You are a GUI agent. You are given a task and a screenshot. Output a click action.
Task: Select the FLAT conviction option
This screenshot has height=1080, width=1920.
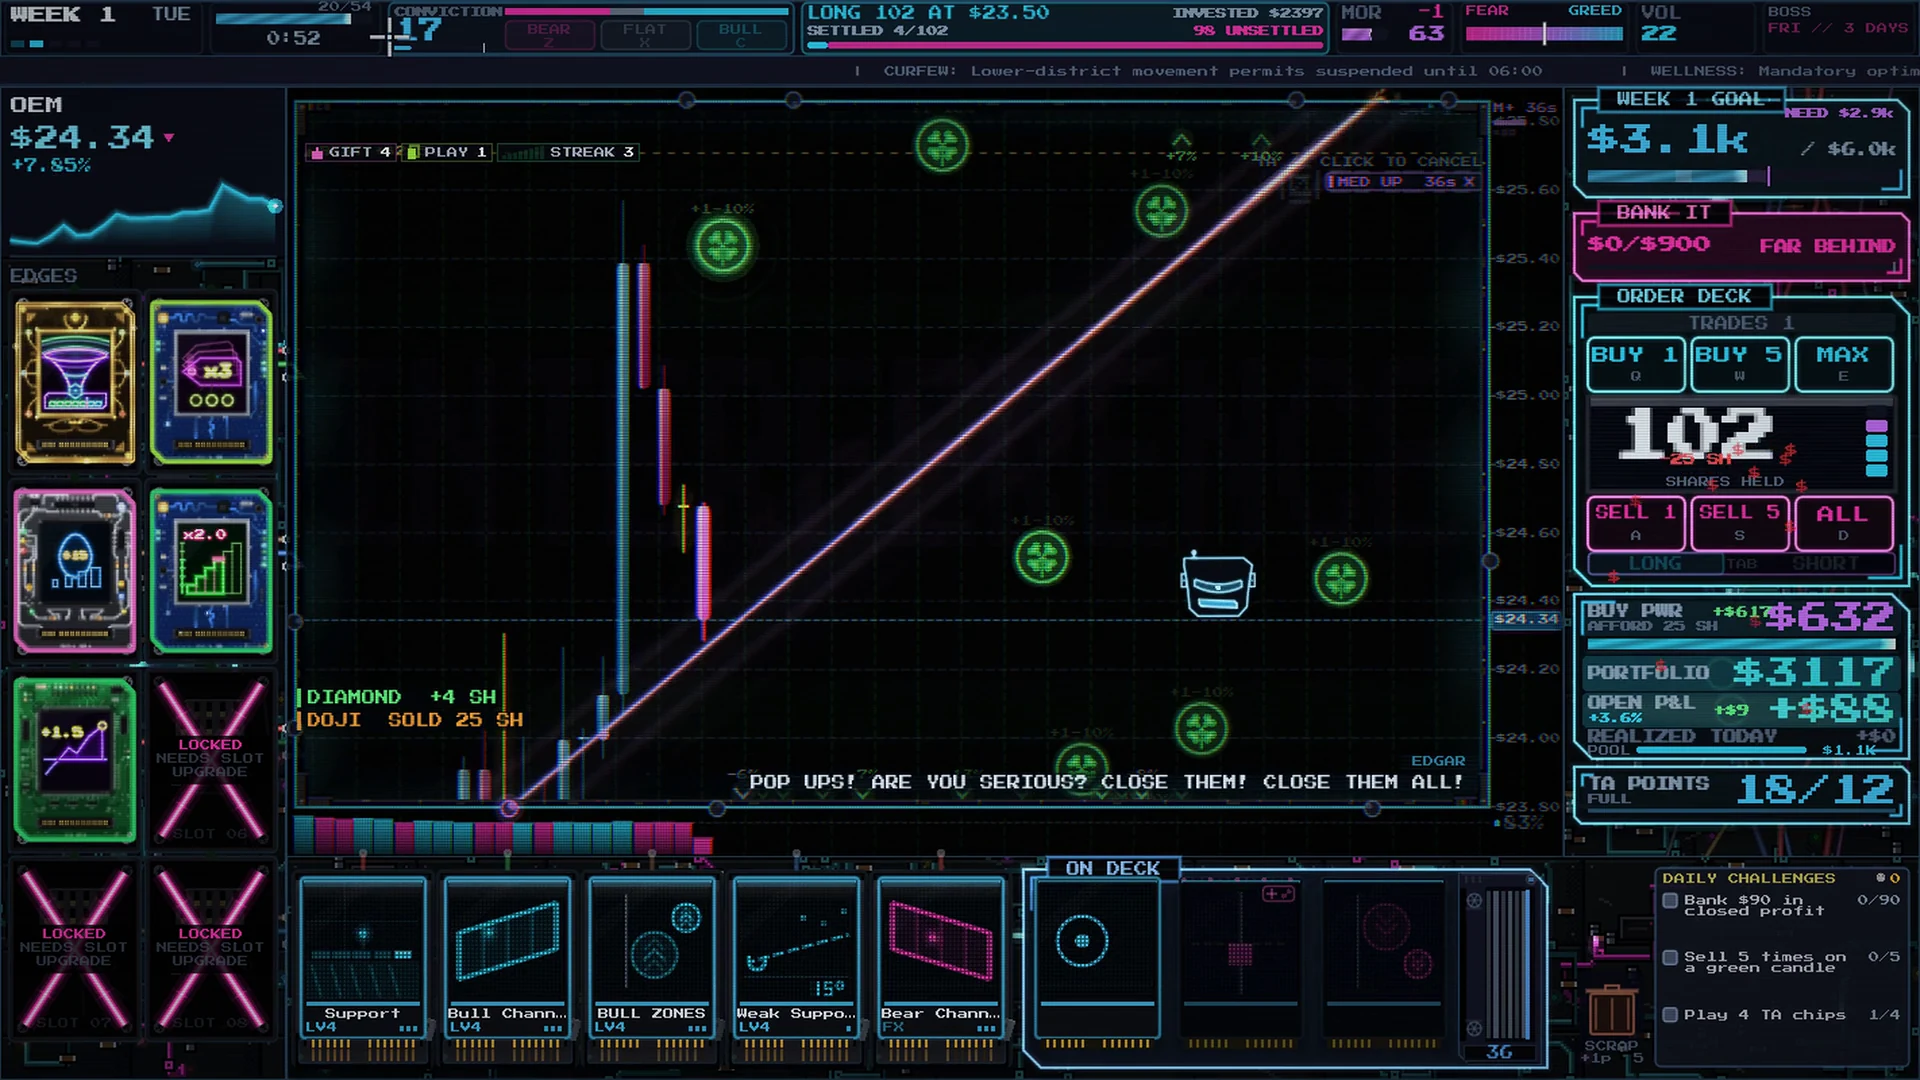pos(645,34)
